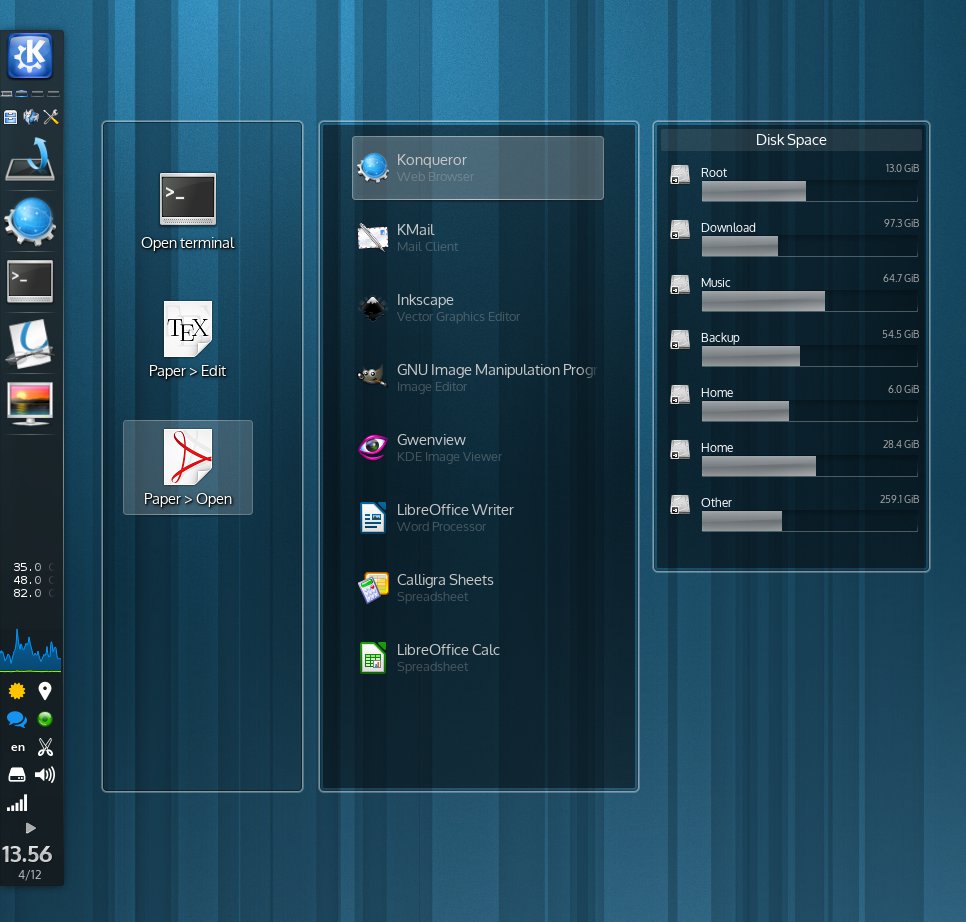Click the dragon mascot icon in panel
Image resolution: width=966 pixels, height=922 pixels.
pyautogui.click(x=31, y=117)
